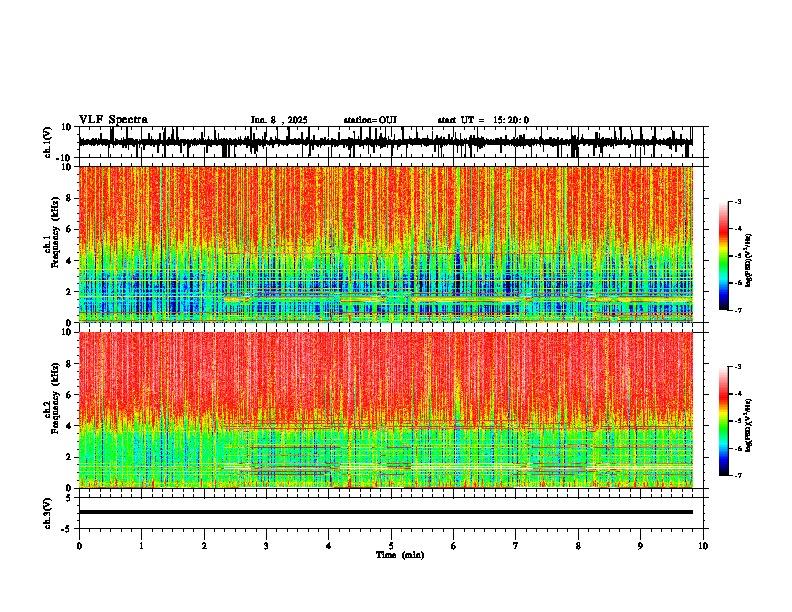Select the "start UT = 15:20:0" text
792x612 pixels.
click(x=483, y=120)
